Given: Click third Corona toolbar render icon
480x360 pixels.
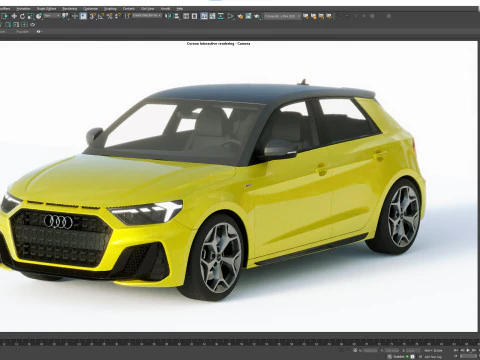Looking at the screenshot, I should coord(321,16).
